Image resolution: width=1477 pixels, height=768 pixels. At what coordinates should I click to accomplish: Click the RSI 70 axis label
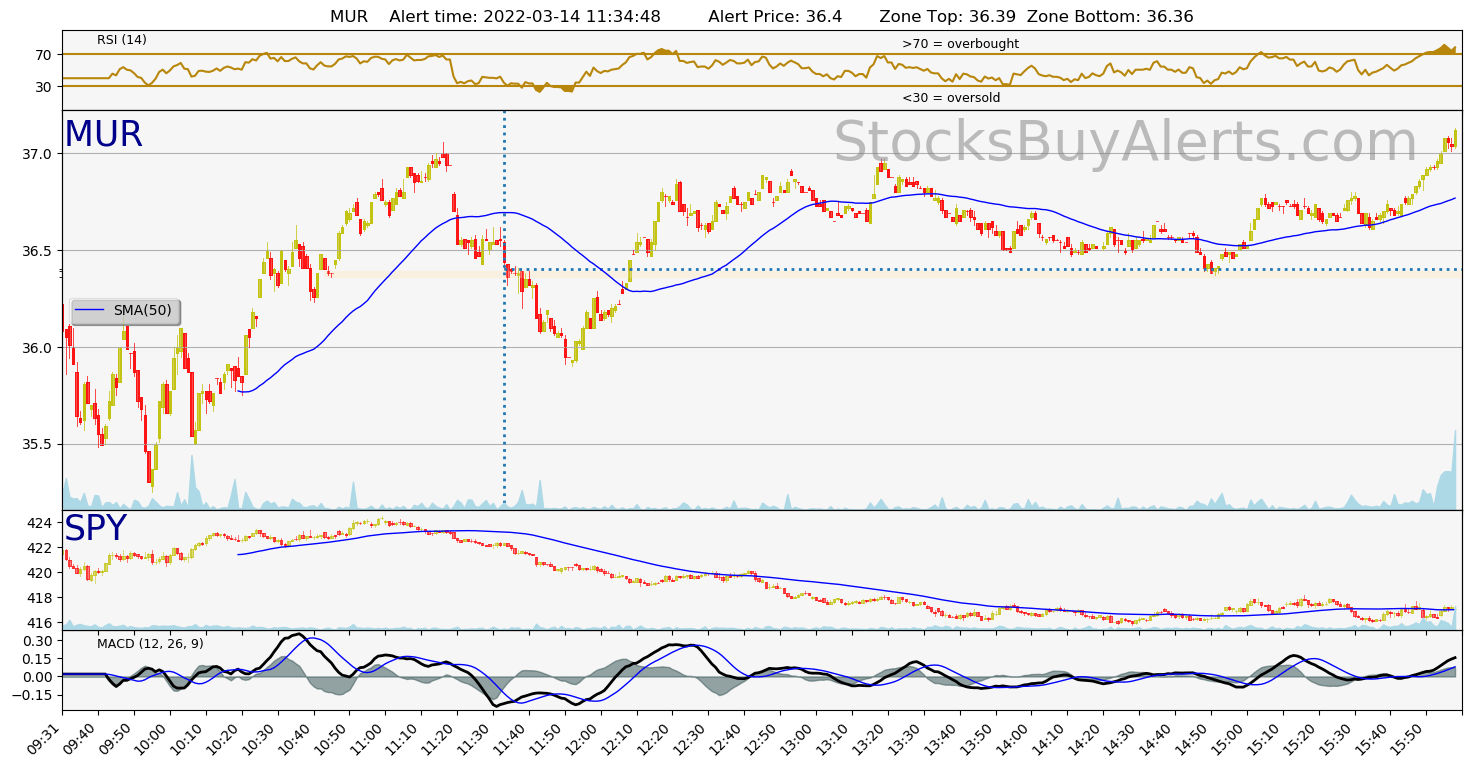coord(45,55)
